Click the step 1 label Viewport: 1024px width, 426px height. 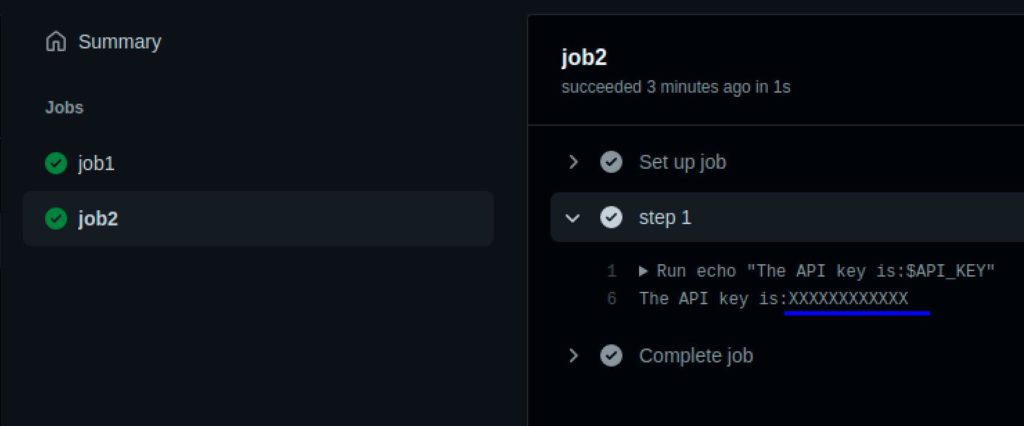(665, 217)
